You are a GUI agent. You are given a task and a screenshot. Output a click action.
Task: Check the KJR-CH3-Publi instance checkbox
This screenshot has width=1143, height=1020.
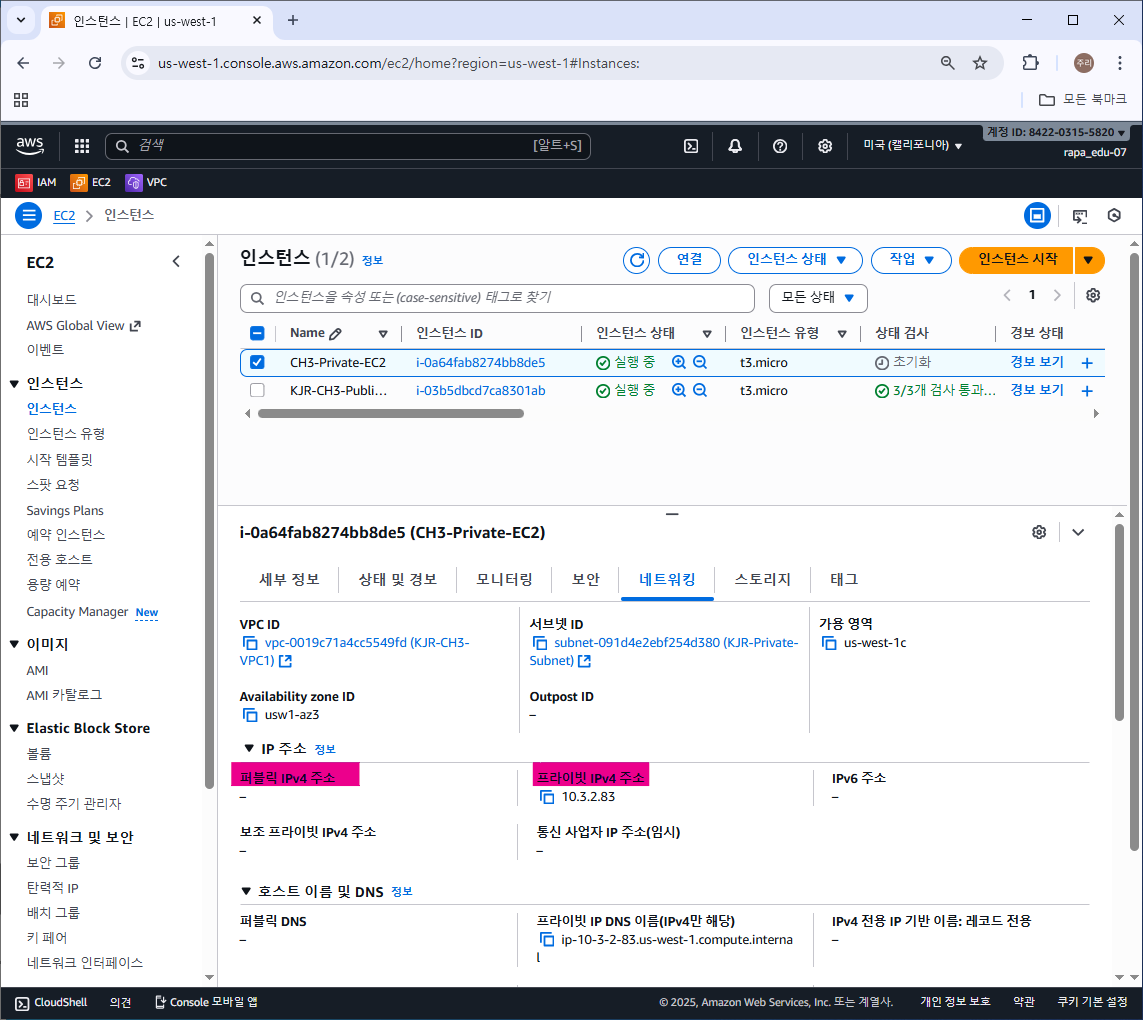[x=257, y=390]
